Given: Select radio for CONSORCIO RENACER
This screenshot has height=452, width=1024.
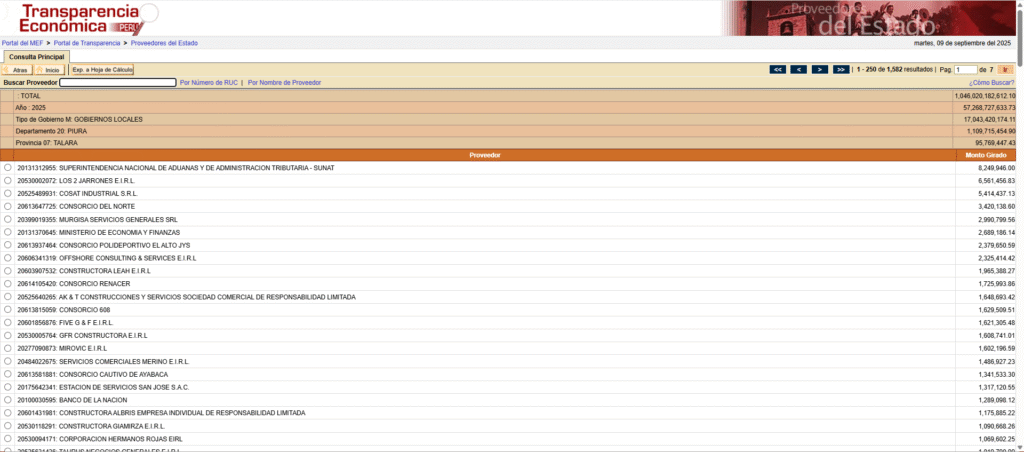Looking at the screenshot, I should pyautogui.click(x=8, y=283).
